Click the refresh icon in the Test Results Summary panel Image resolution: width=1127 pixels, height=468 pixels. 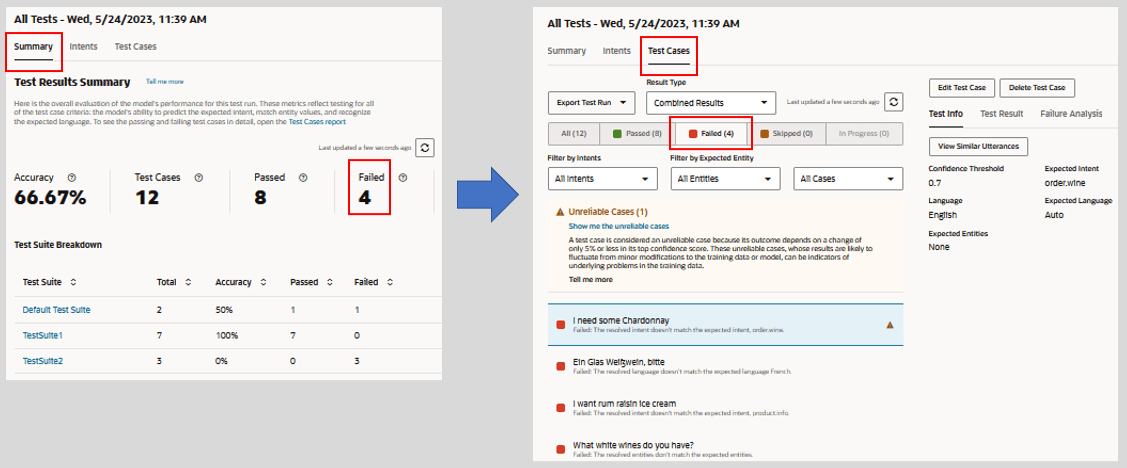pyautogui.click(x=426, y=147)
